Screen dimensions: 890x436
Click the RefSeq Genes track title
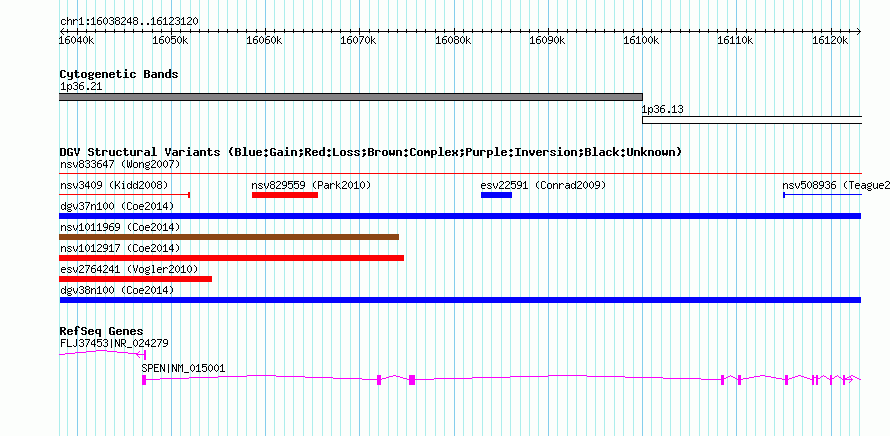(x=102, y=331)
